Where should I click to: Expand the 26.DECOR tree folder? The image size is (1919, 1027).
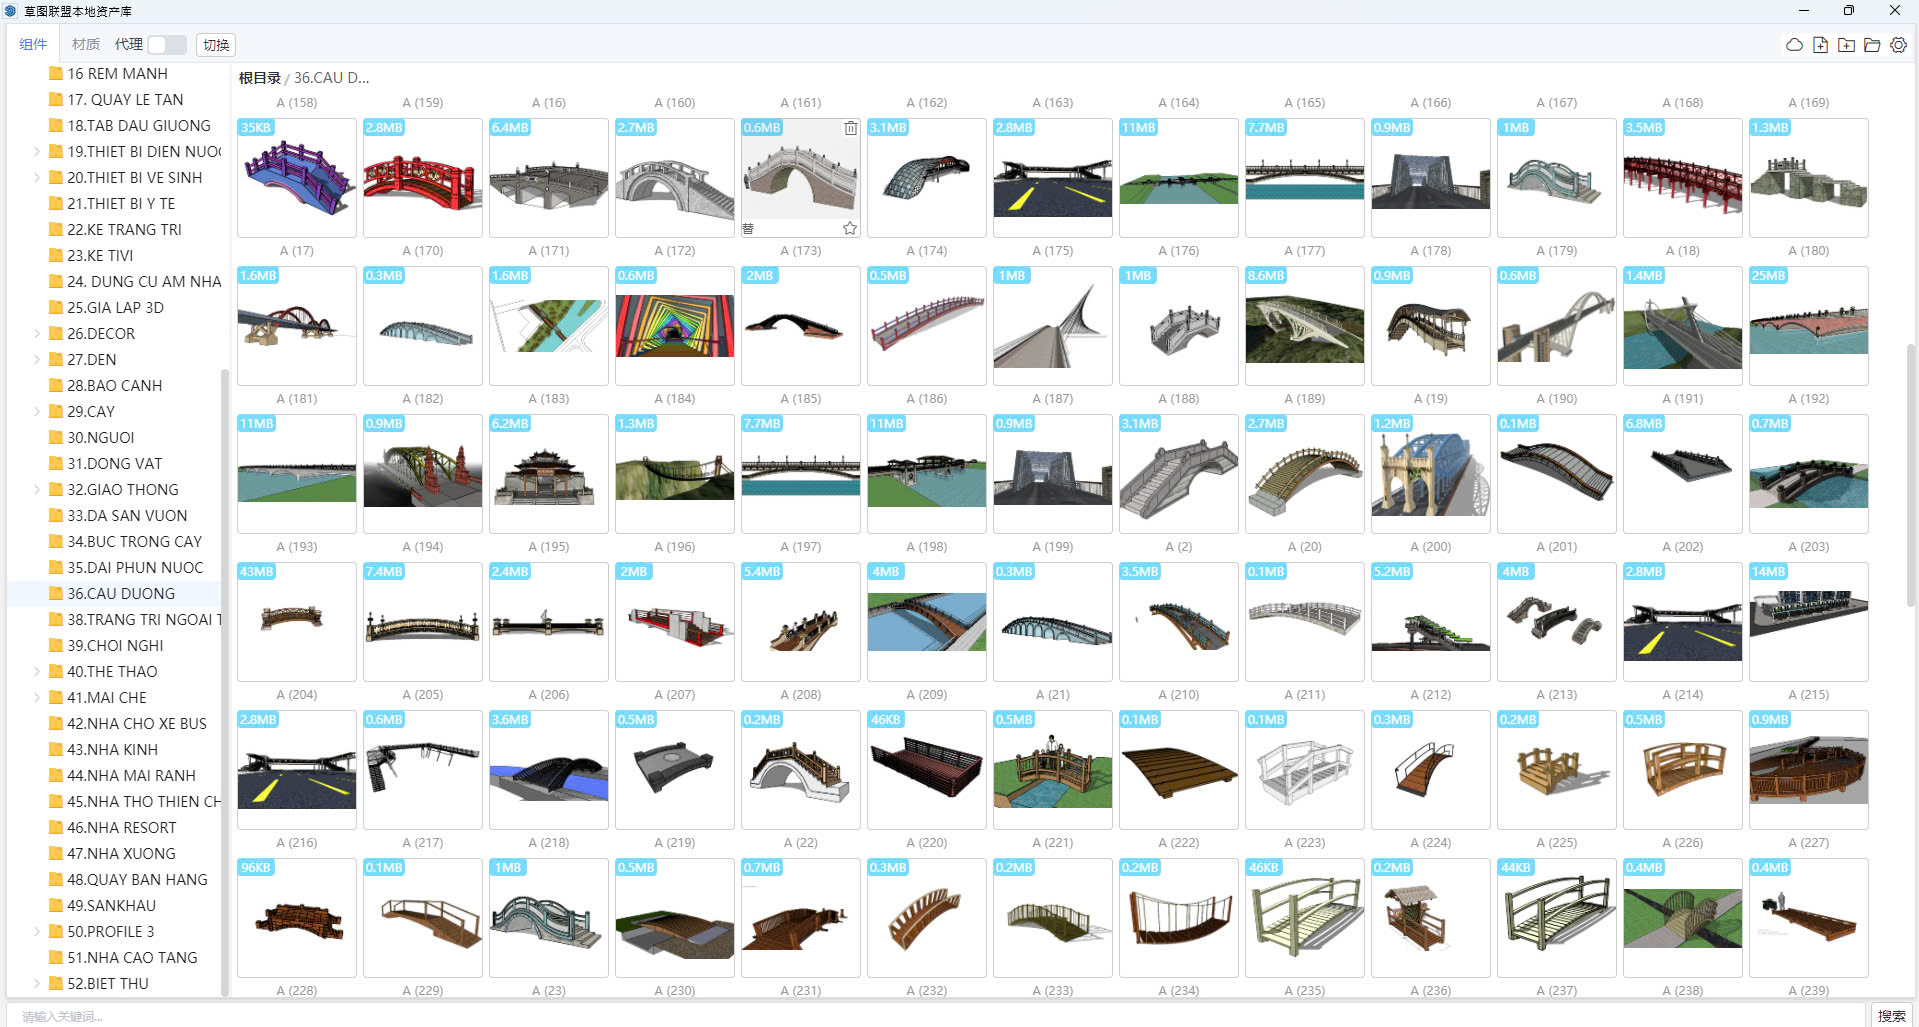(37, 334)
